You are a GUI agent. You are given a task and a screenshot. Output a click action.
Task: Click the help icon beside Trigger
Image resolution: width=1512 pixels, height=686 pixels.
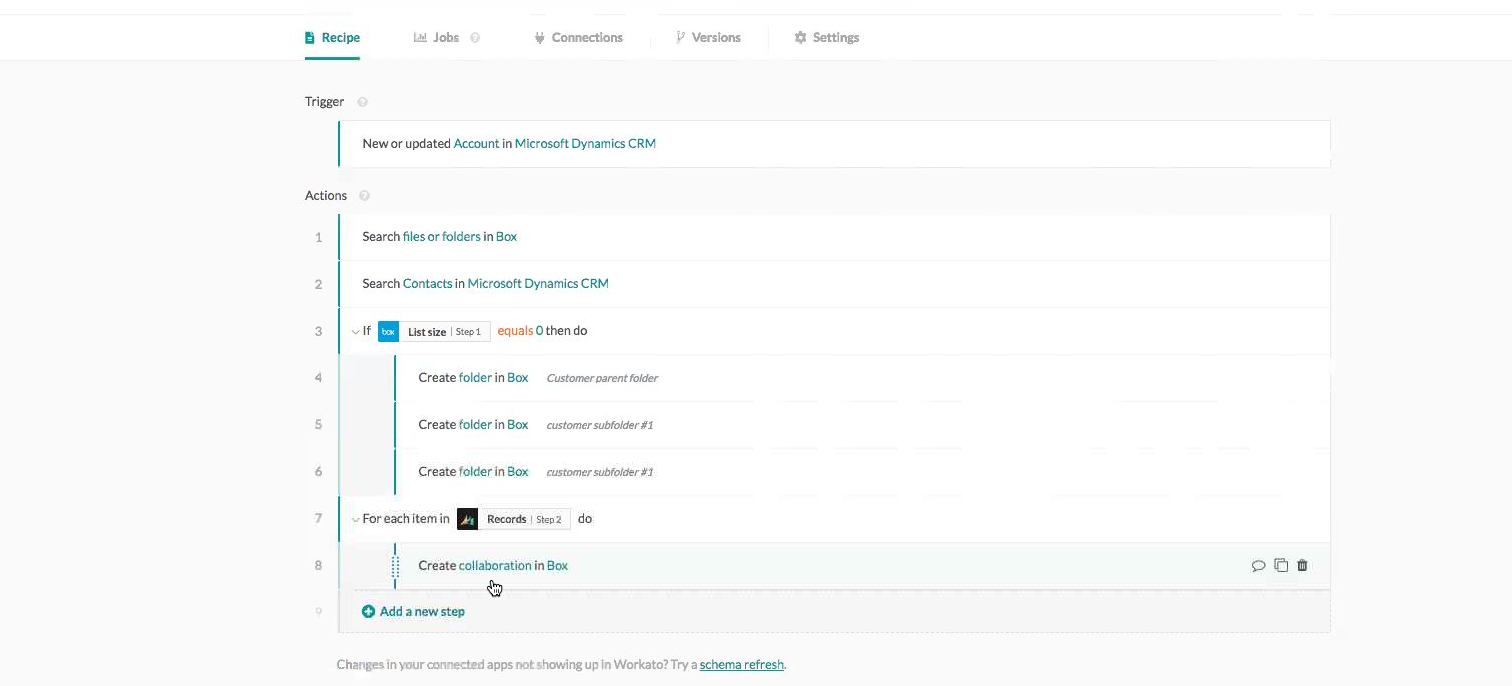coord(362,102)
